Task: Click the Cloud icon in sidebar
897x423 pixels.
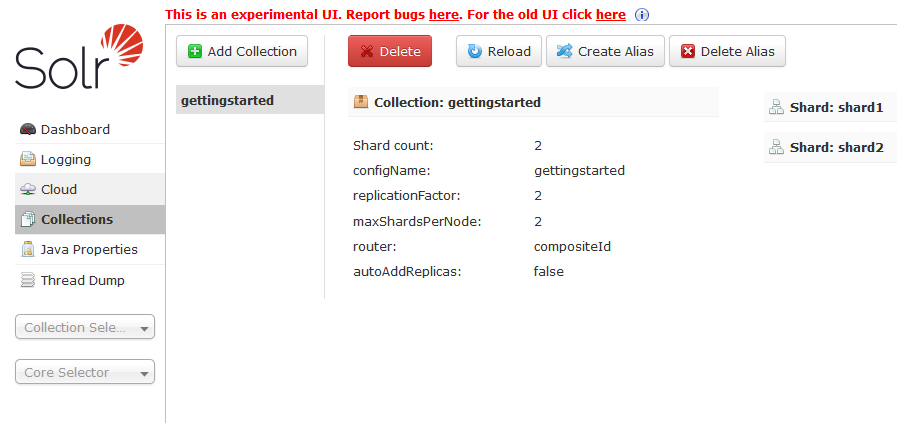Action: [x=27, y=189]
